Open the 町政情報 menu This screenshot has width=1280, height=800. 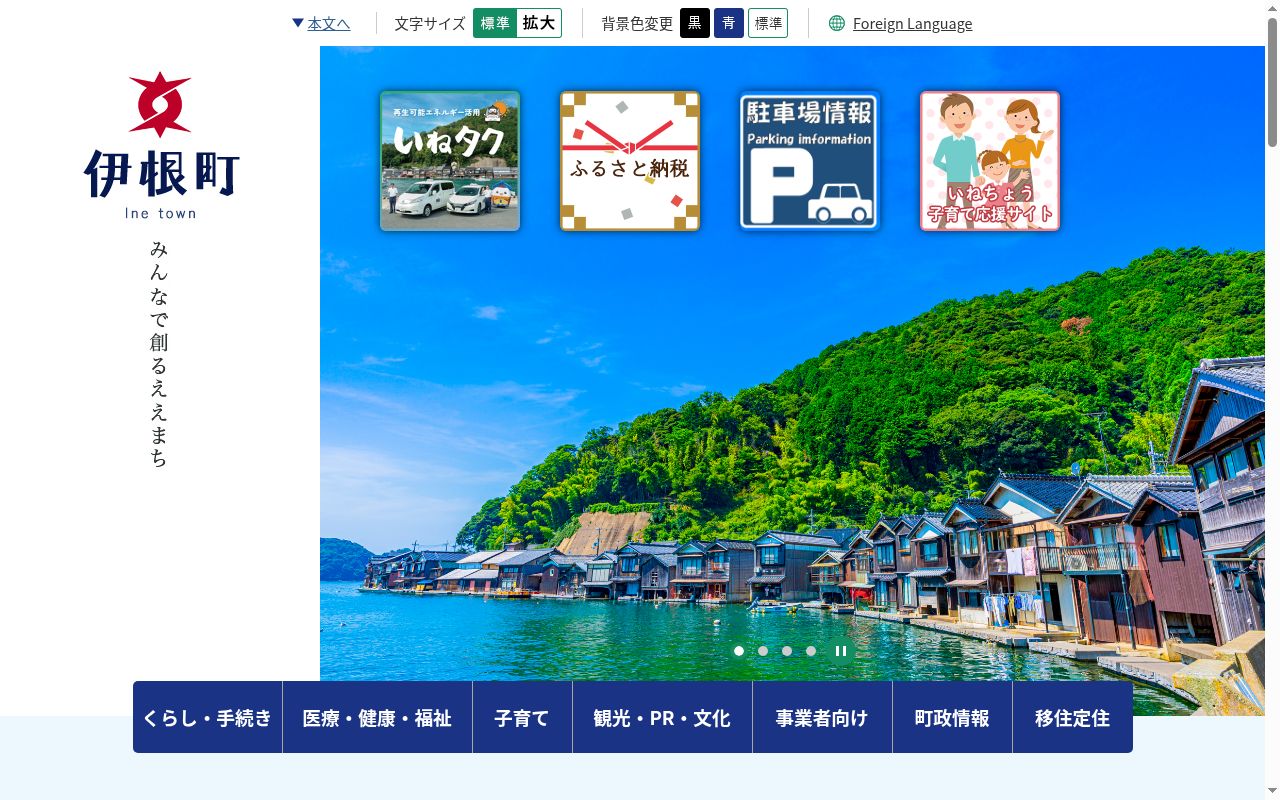[953, 717]
